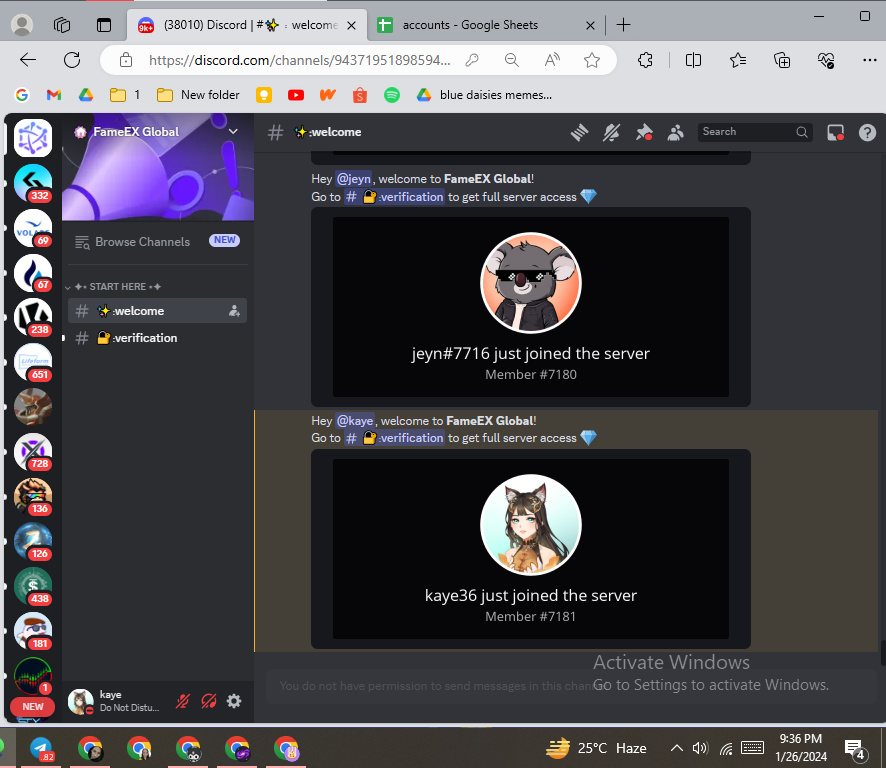886x768 pixels.
Task: Open a new browser tab
Action: 623,25
